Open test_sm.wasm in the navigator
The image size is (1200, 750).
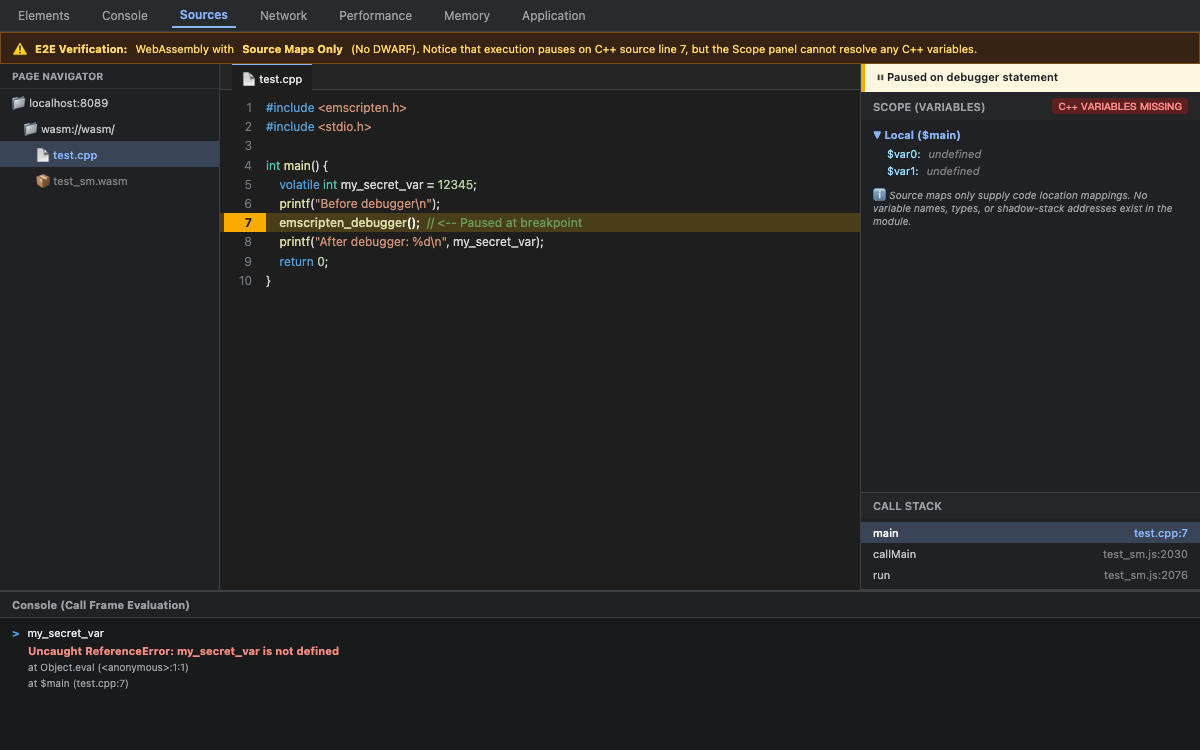(x=109, y=181)
